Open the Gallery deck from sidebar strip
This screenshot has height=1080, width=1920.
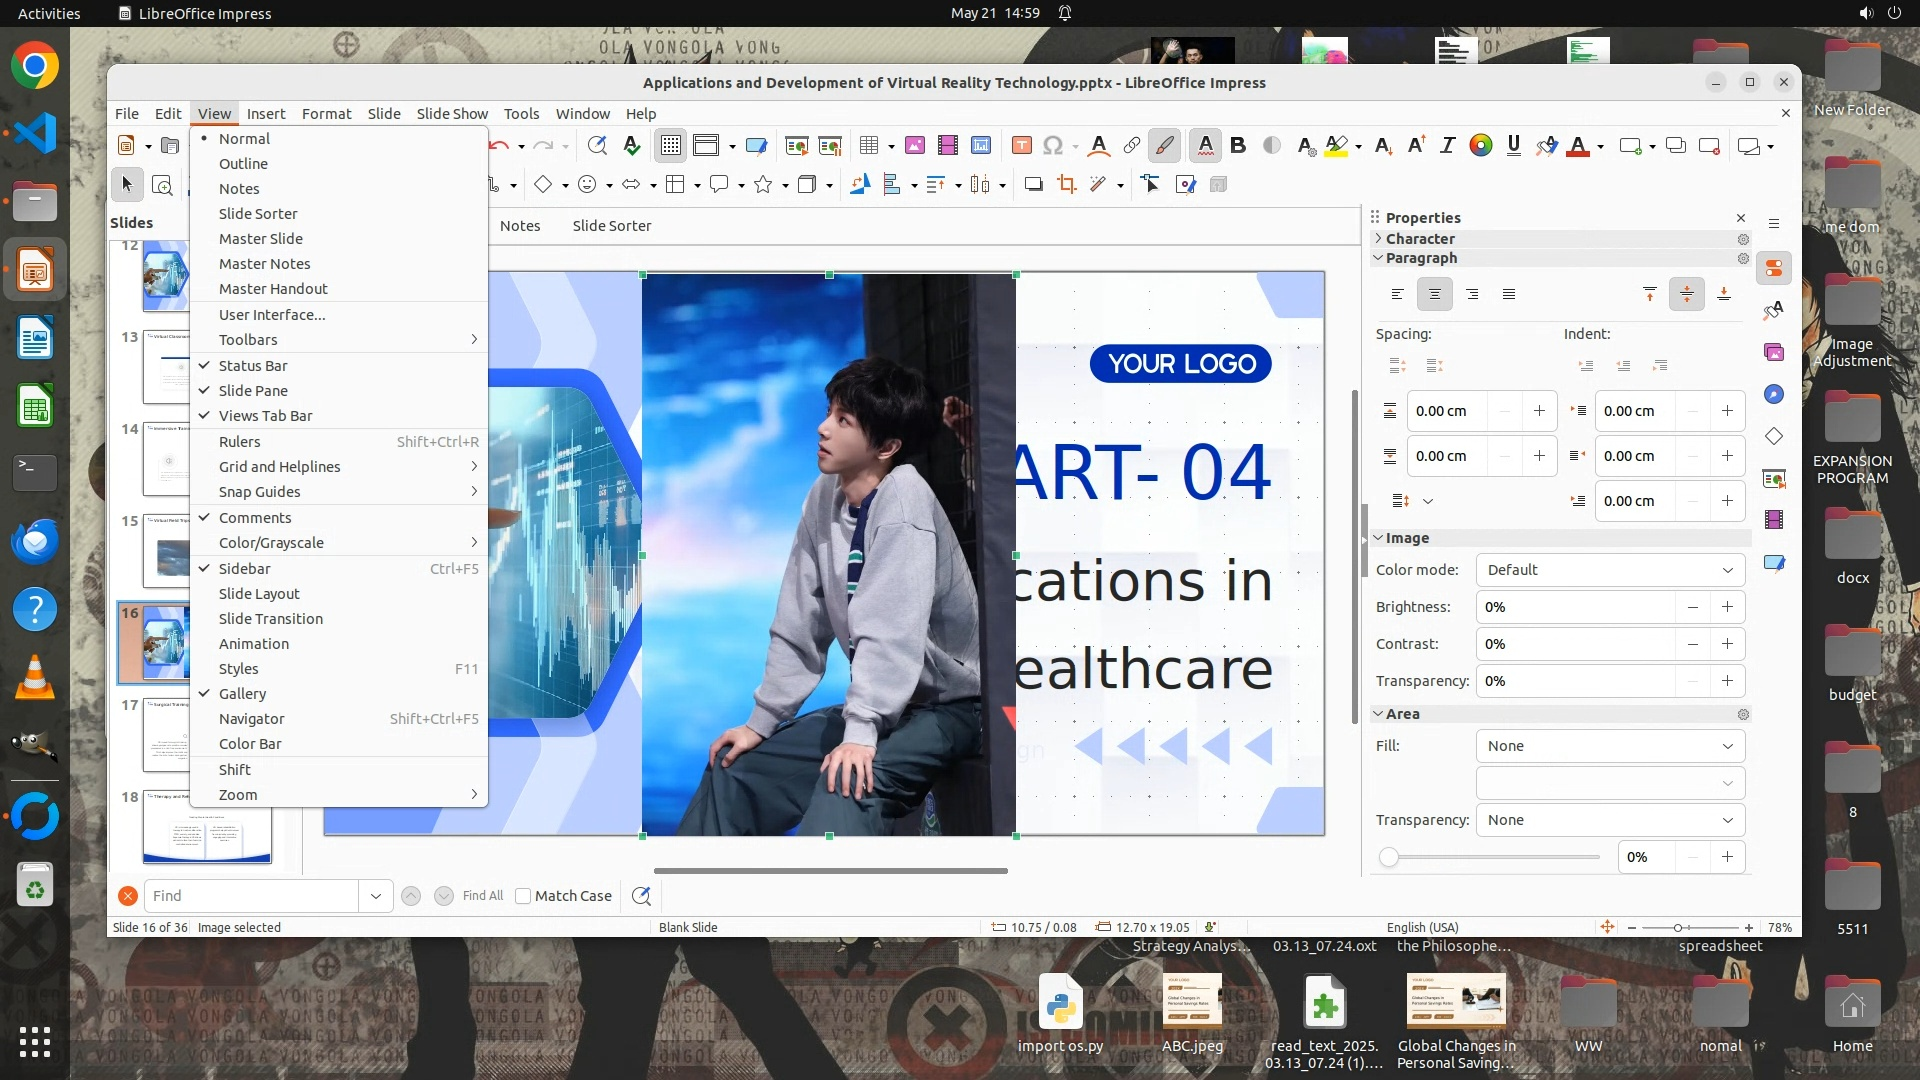click(1774, 352)
